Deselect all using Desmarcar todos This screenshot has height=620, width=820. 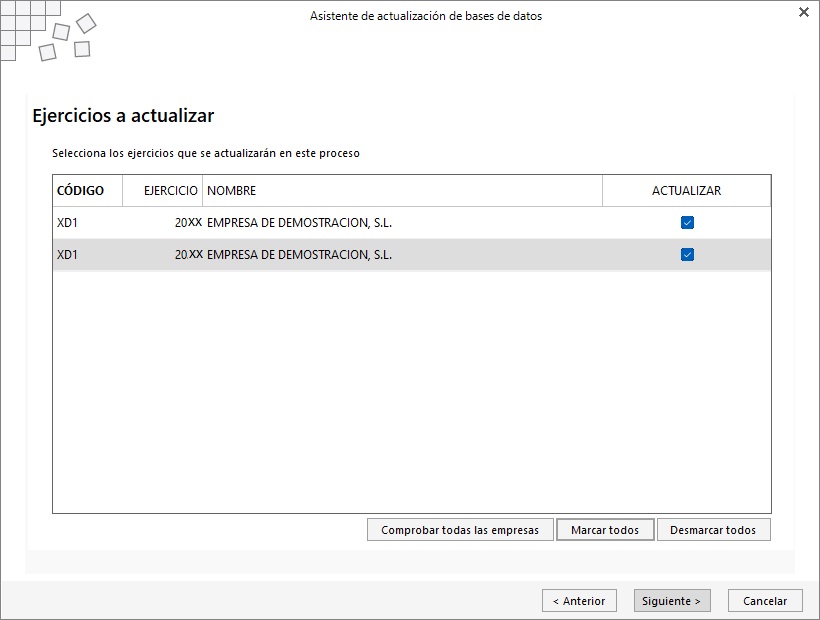click(x=713, y=530)
